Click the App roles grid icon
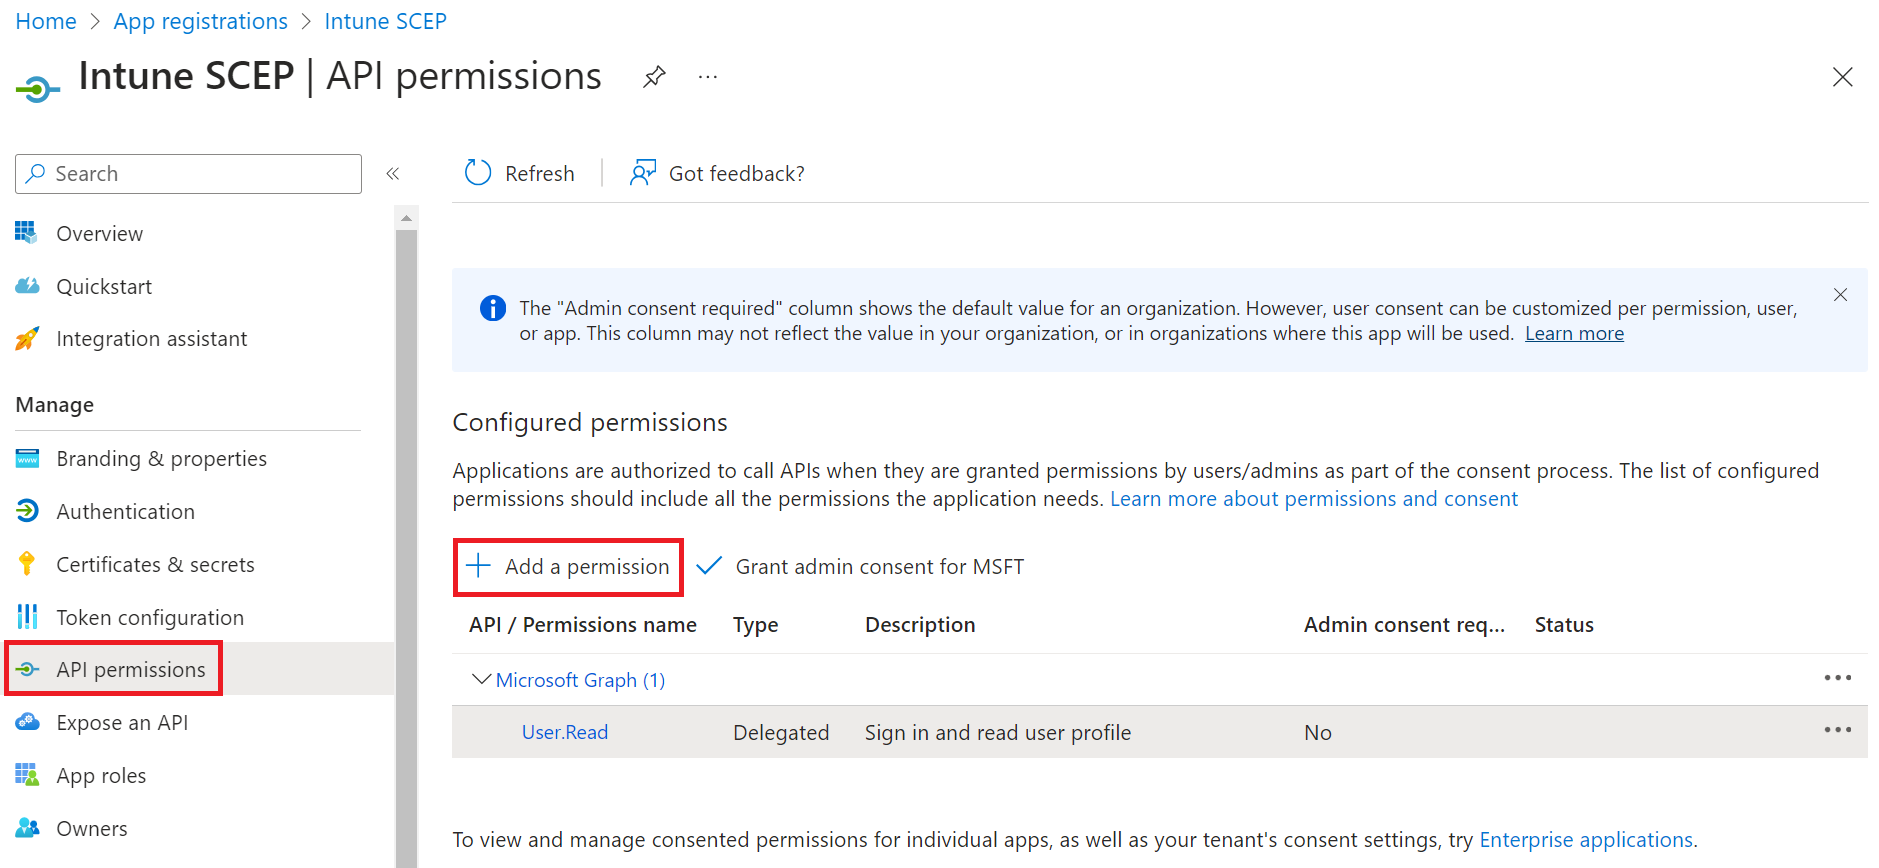 (27, 775)
